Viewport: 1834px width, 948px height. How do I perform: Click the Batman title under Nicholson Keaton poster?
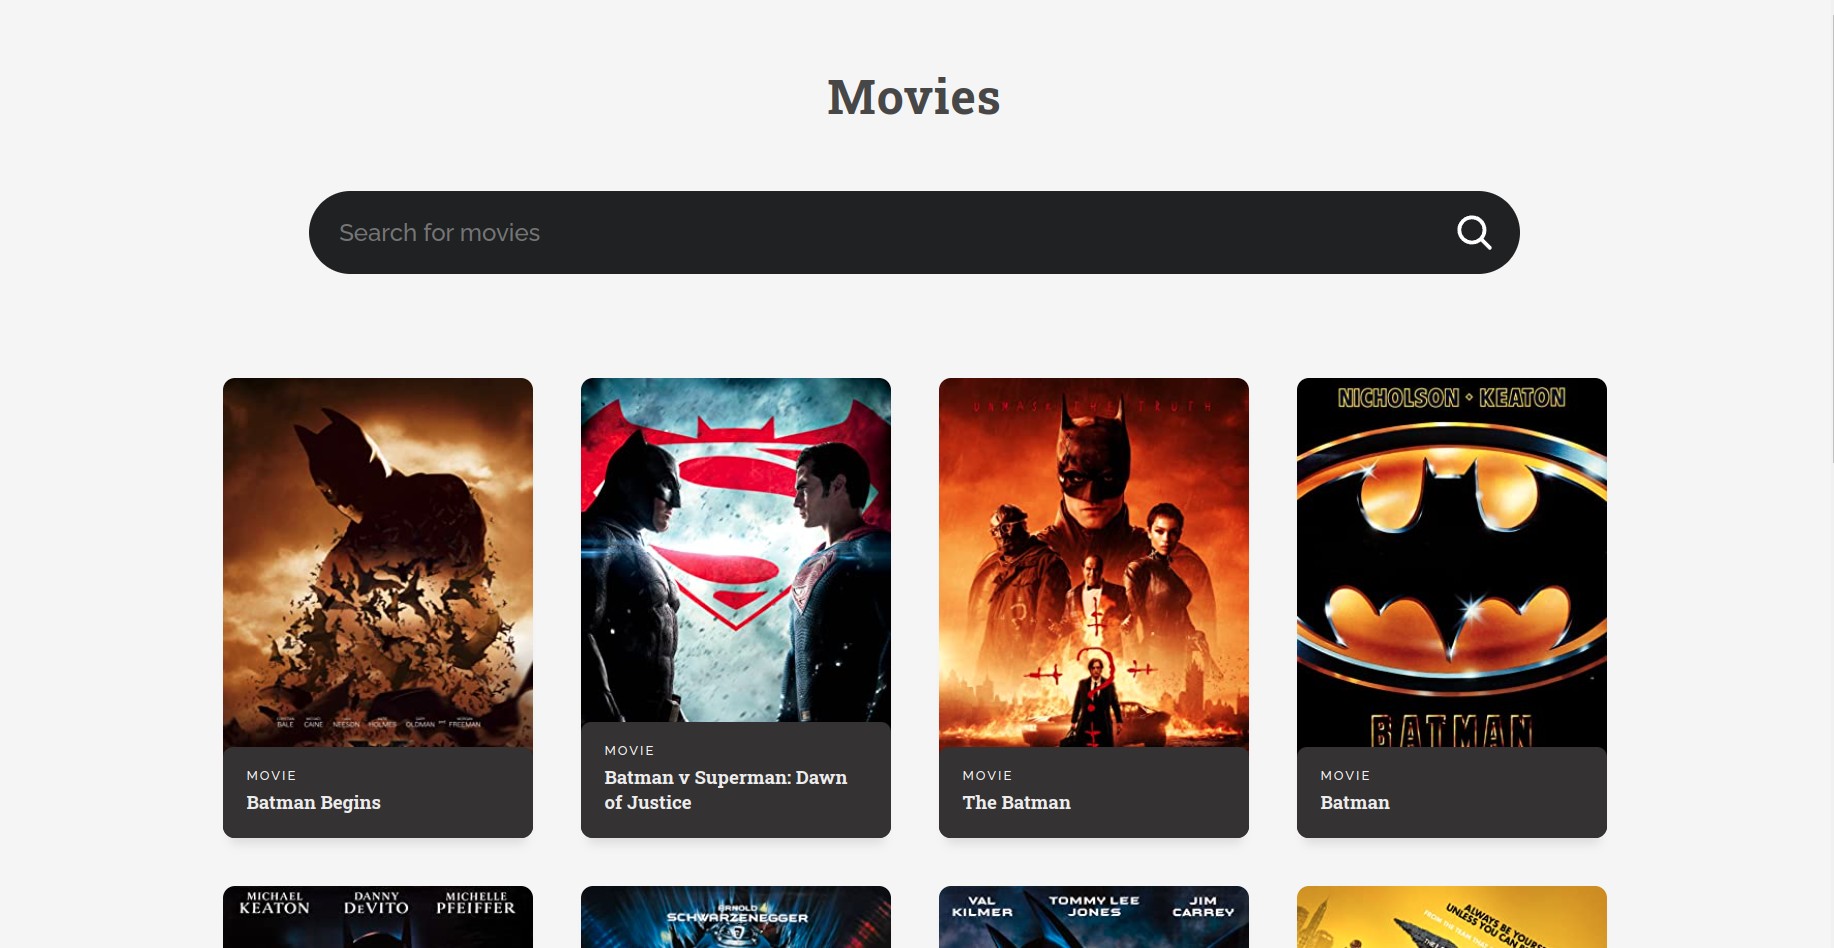pos(1355,803)
